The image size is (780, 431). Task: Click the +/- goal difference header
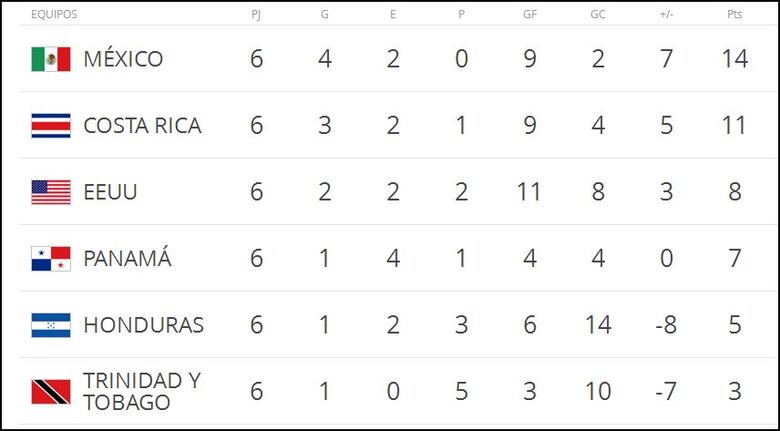[x=666, y=15]
